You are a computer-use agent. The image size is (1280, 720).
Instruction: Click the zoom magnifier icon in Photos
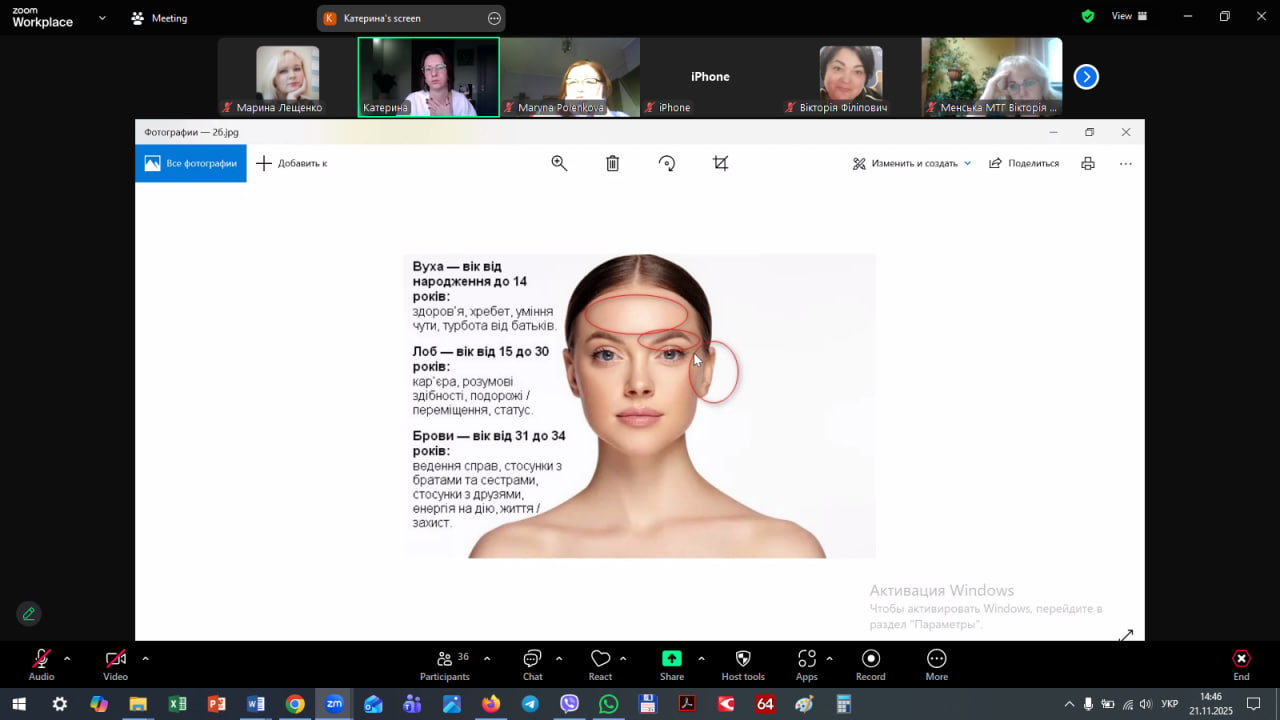pyautogui.click(x=559, y=163)
